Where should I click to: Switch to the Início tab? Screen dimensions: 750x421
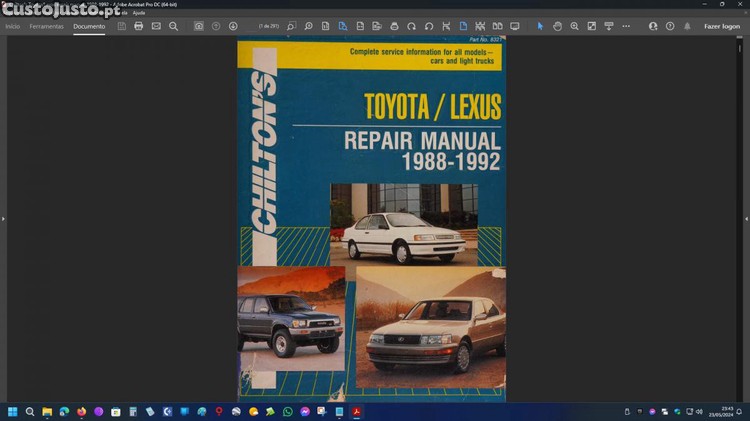pyautogui.click(x=12, y=26)
